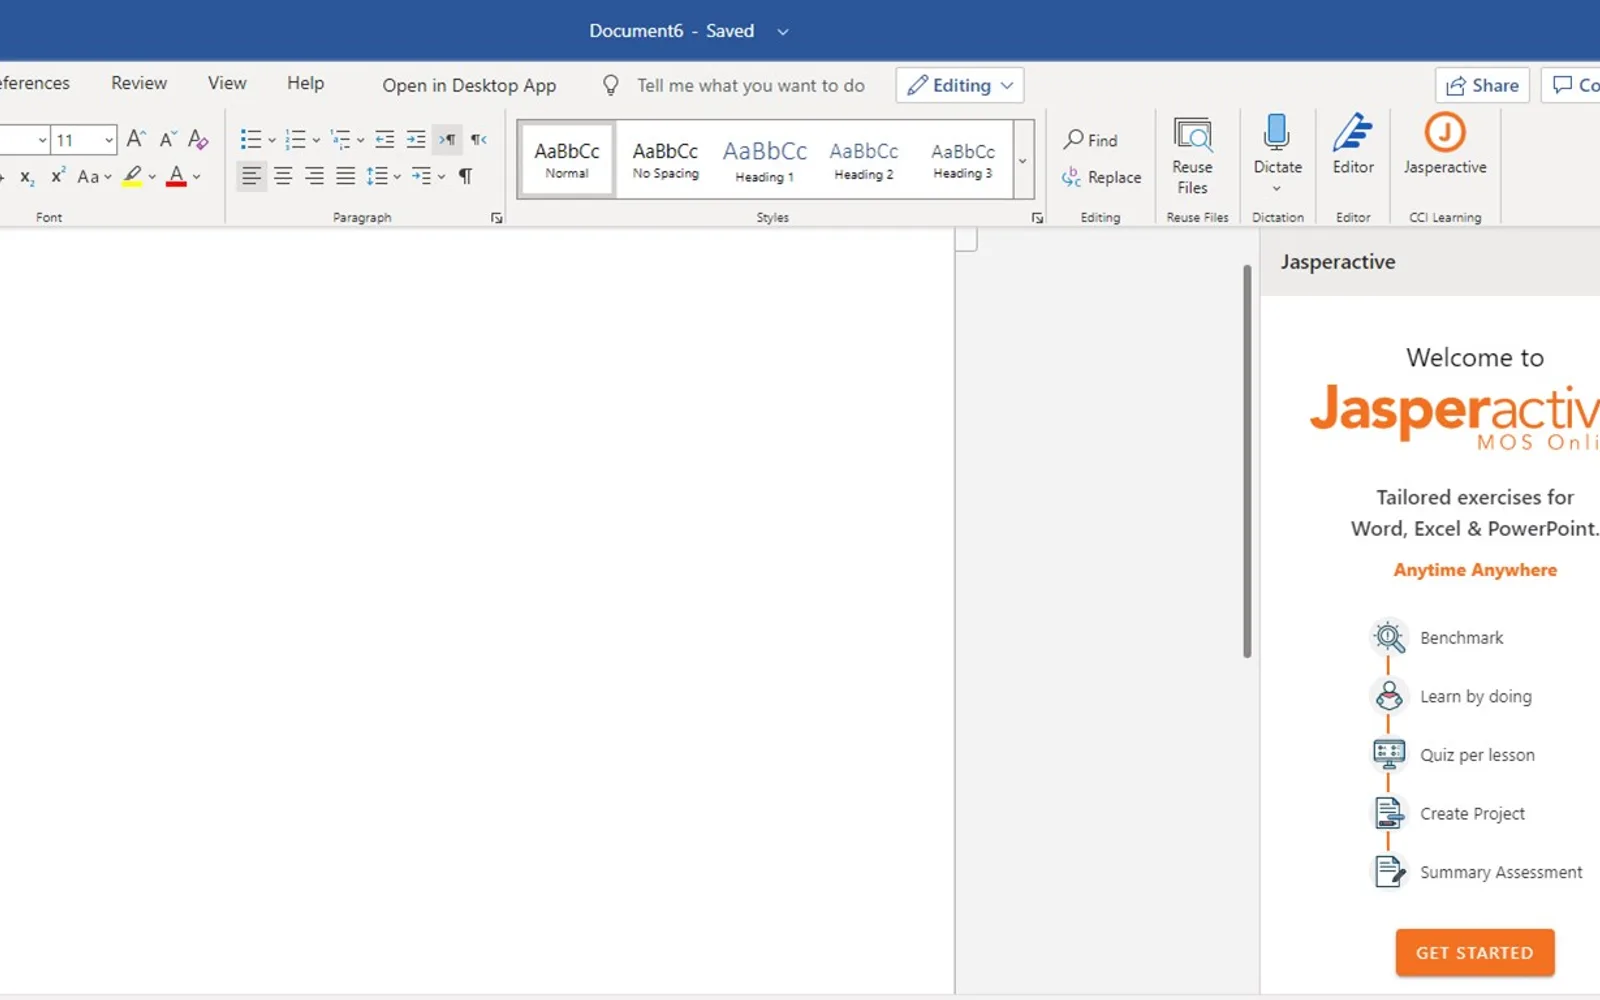Open line spacing options
The image size is (1600, 1000).
point(383,177)
